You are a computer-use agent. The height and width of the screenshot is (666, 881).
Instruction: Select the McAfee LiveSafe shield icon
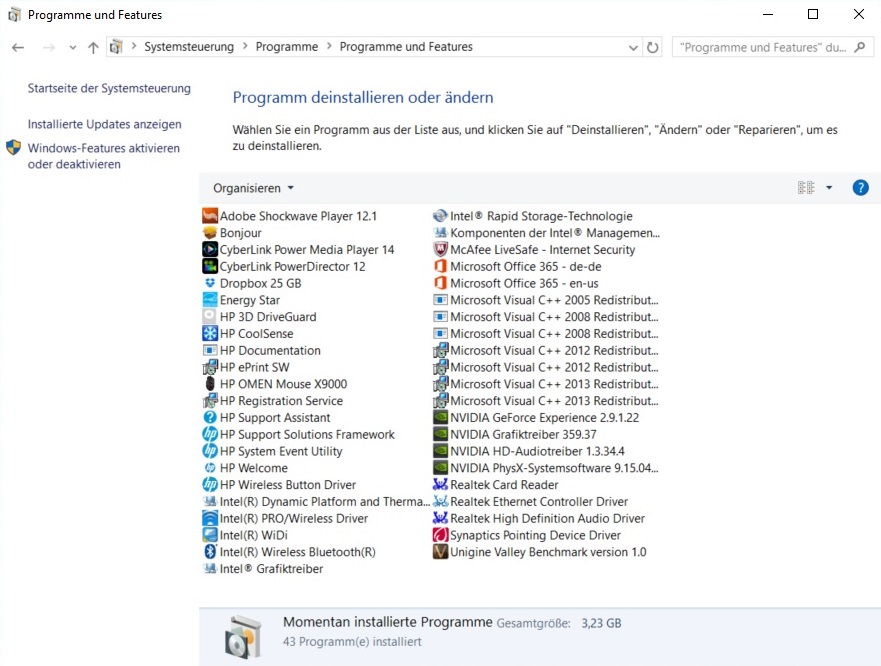(440, 250)
